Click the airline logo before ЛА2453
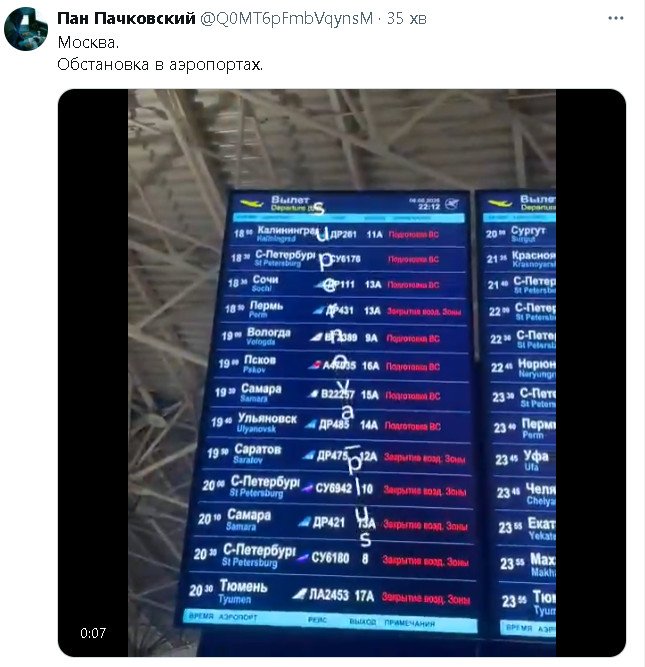The image size is (645, 667). [x=299, y=593]
